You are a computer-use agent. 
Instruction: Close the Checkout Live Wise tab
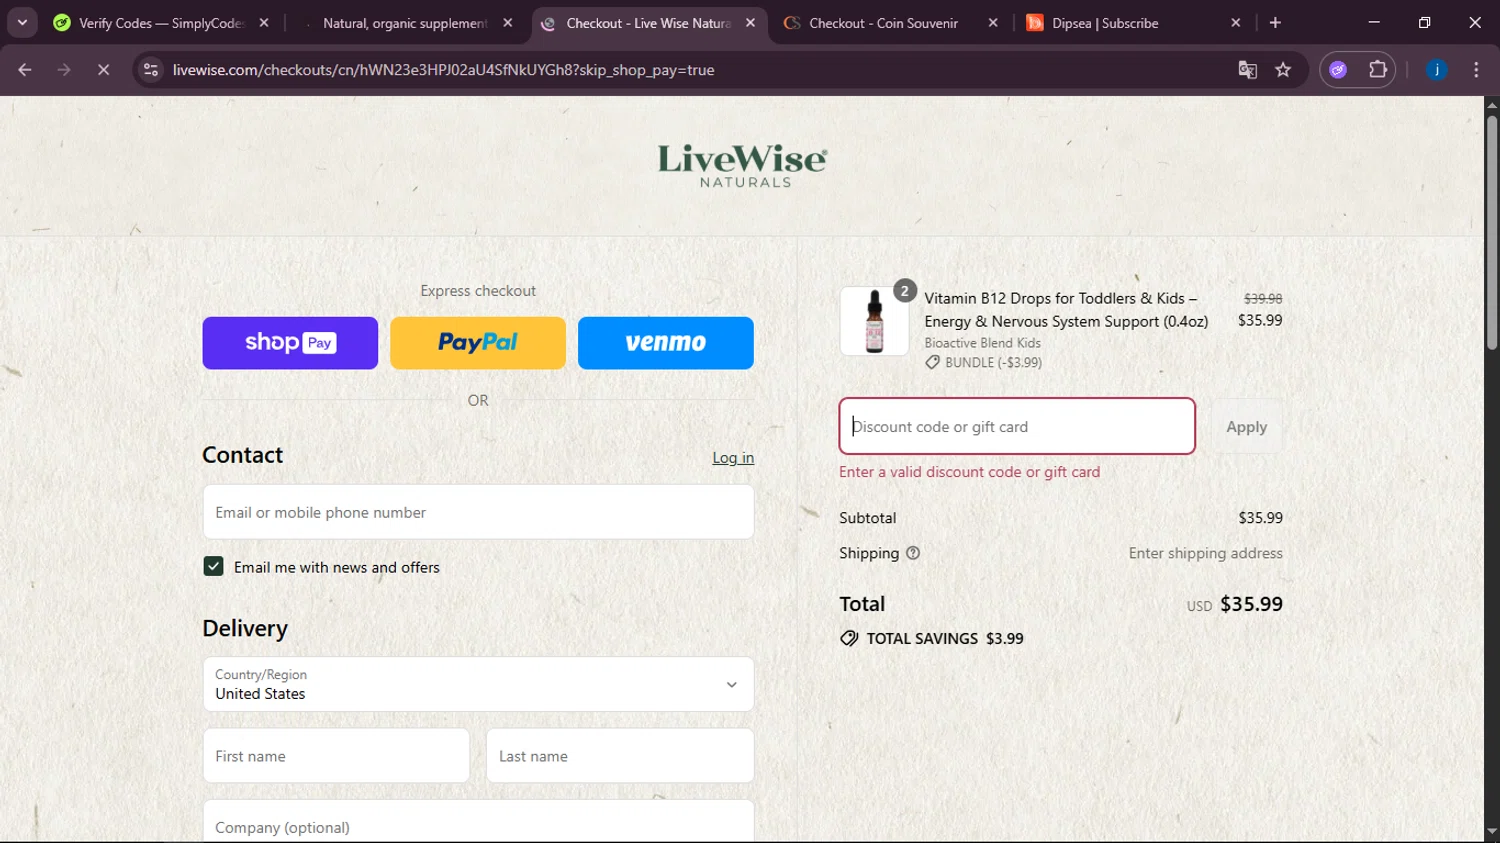click(750, 23)
